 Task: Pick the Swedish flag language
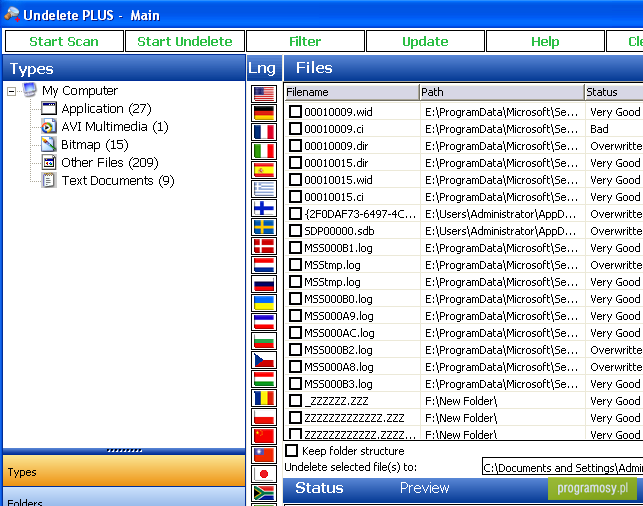(x=264, y=227)
